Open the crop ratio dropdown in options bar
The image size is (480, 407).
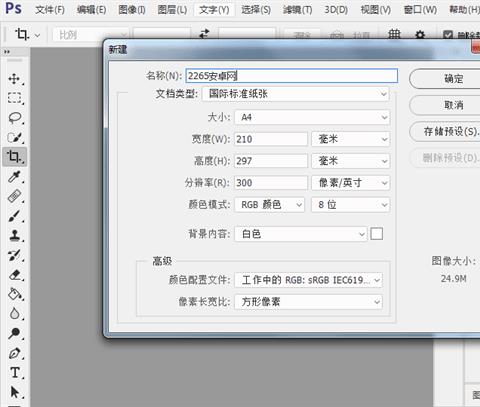pyautogui.click(x=90, y=35)
